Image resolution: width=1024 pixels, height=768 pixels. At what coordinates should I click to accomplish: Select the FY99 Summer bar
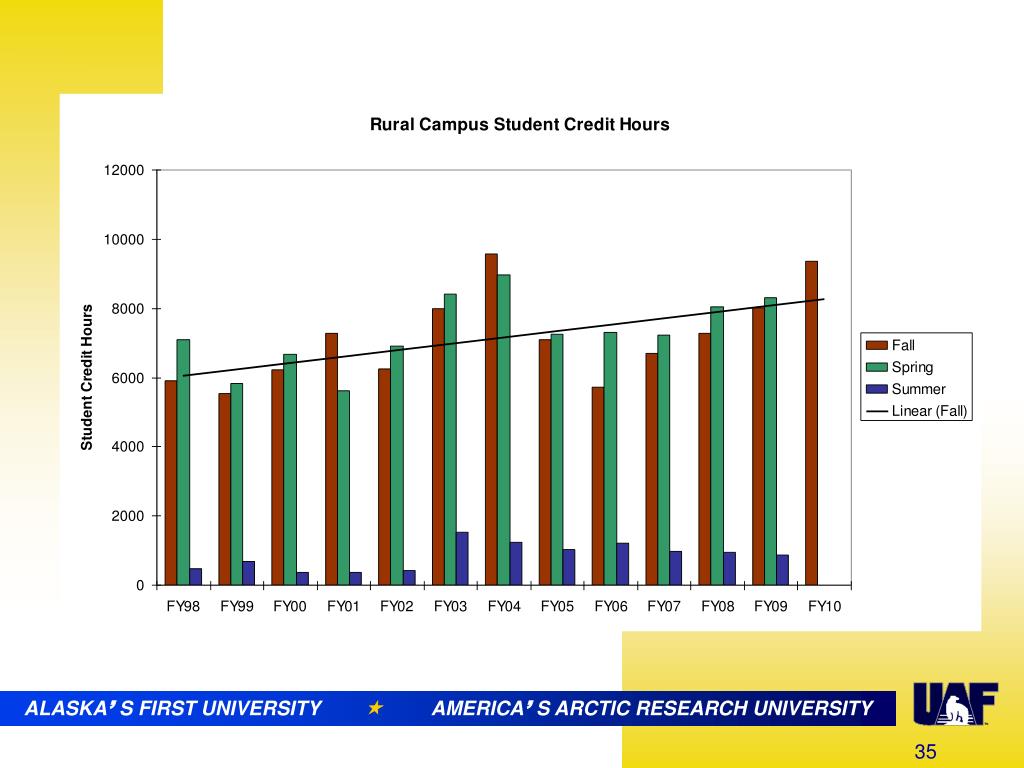pyautogui.click(x=249, y=573)
